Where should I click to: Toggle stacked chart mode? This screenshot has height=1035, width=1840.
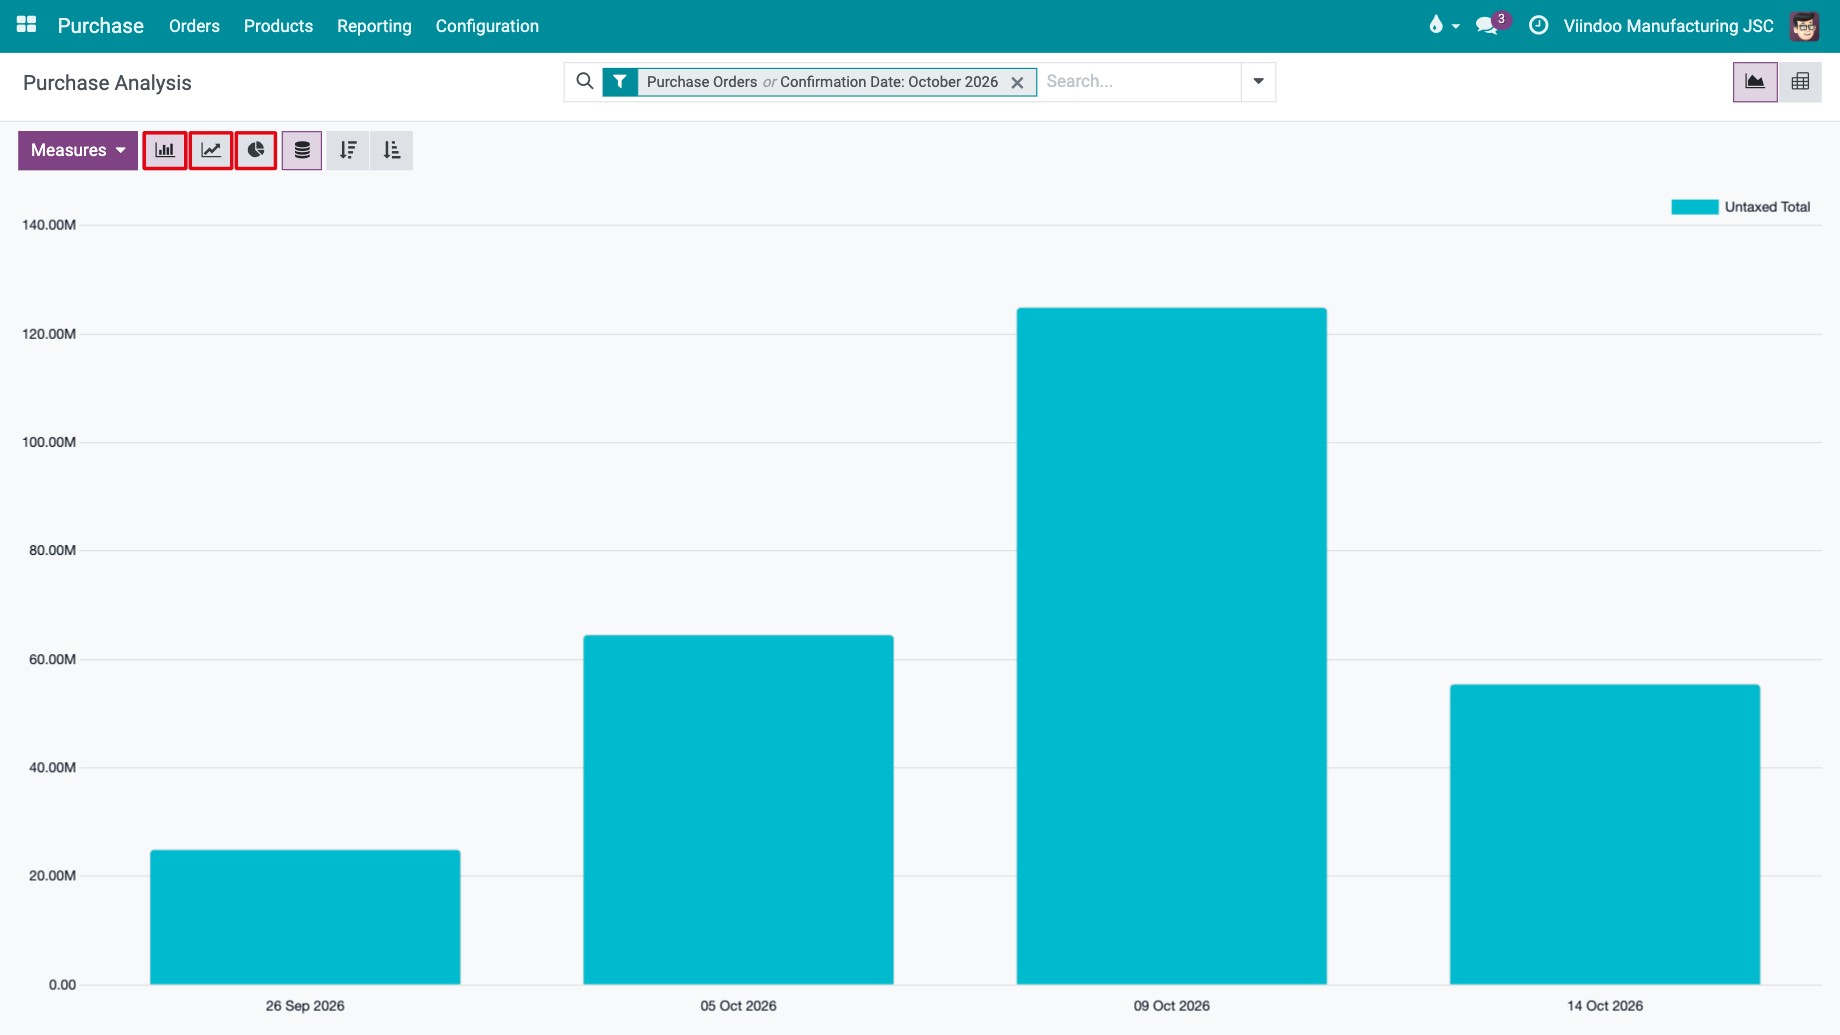point(302,150)
